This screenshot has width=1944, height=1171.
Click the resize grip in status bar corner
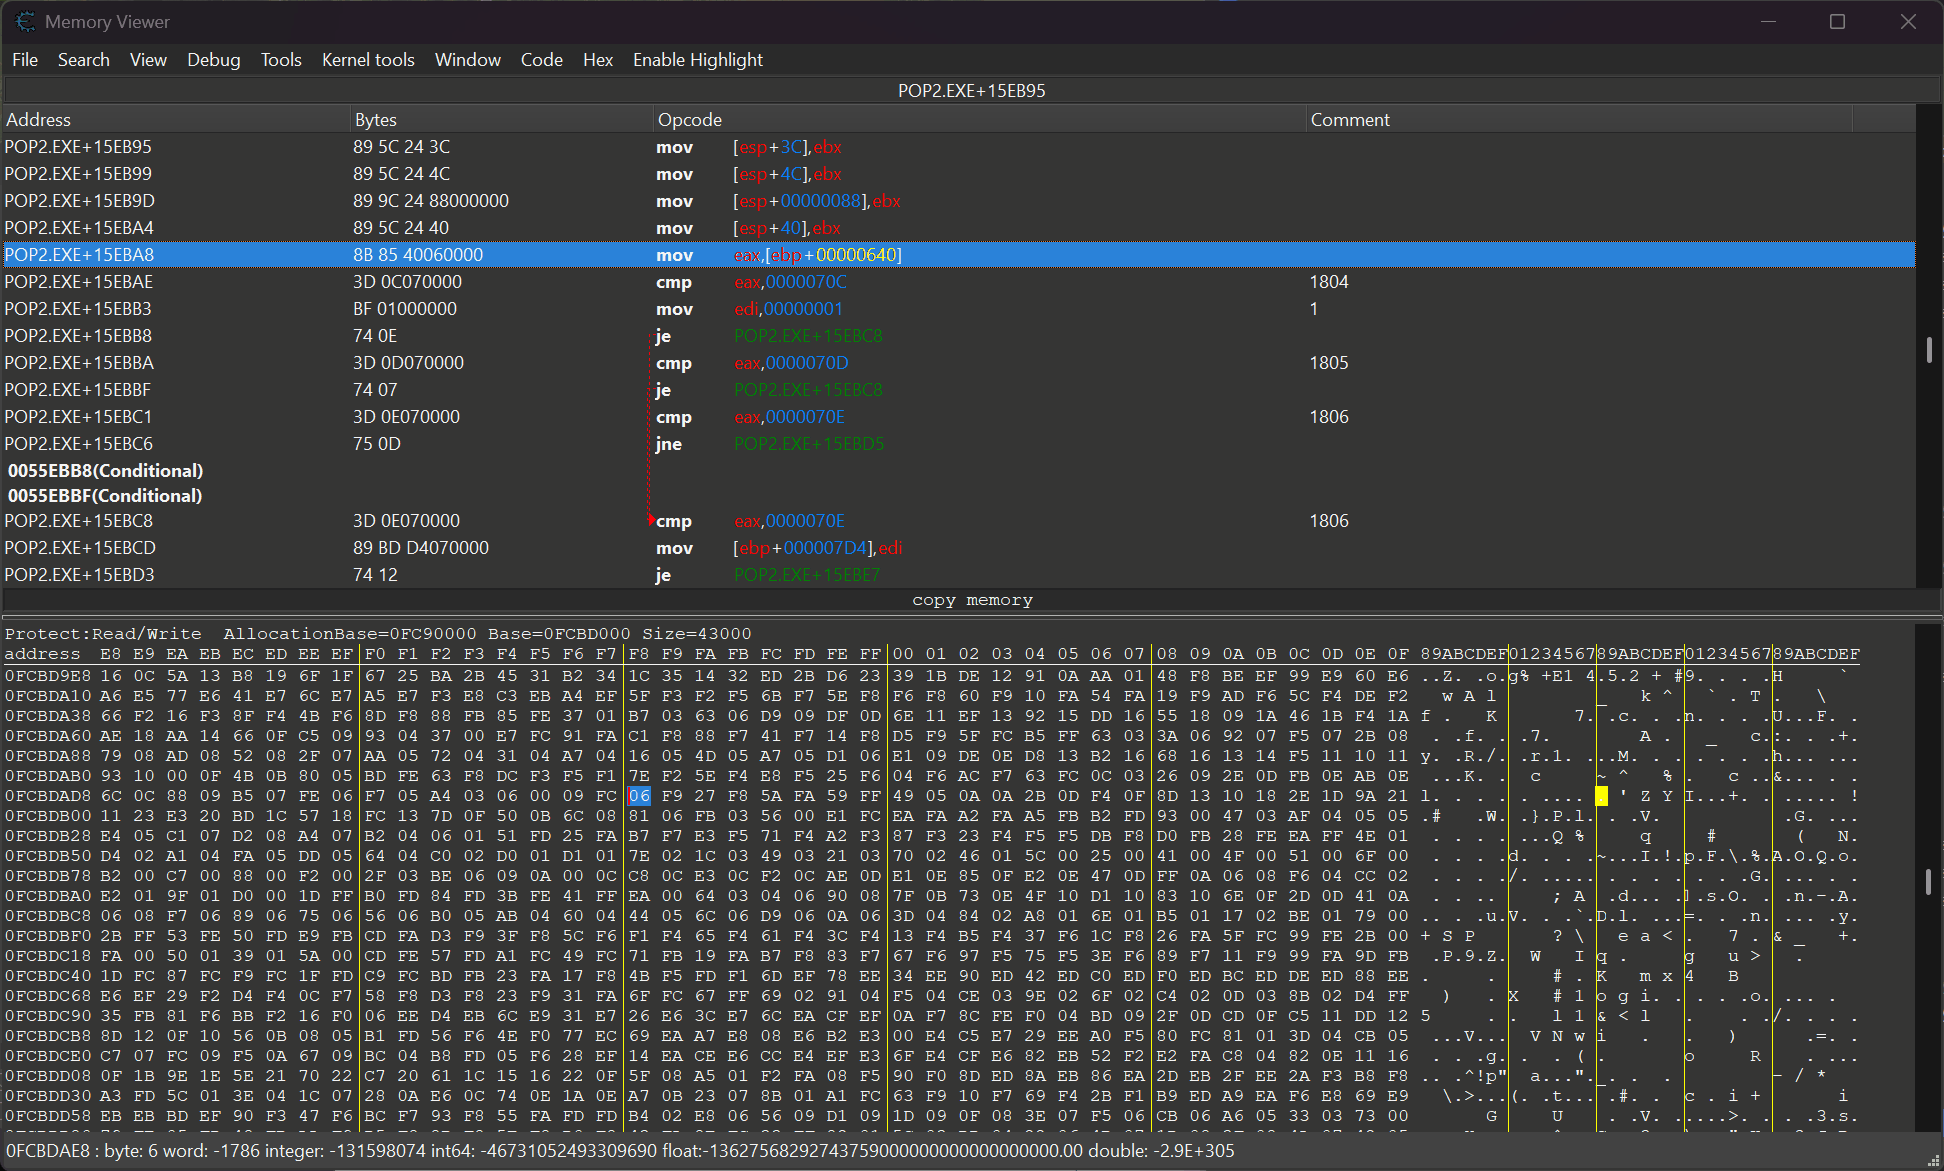tap(1933, 1160)
